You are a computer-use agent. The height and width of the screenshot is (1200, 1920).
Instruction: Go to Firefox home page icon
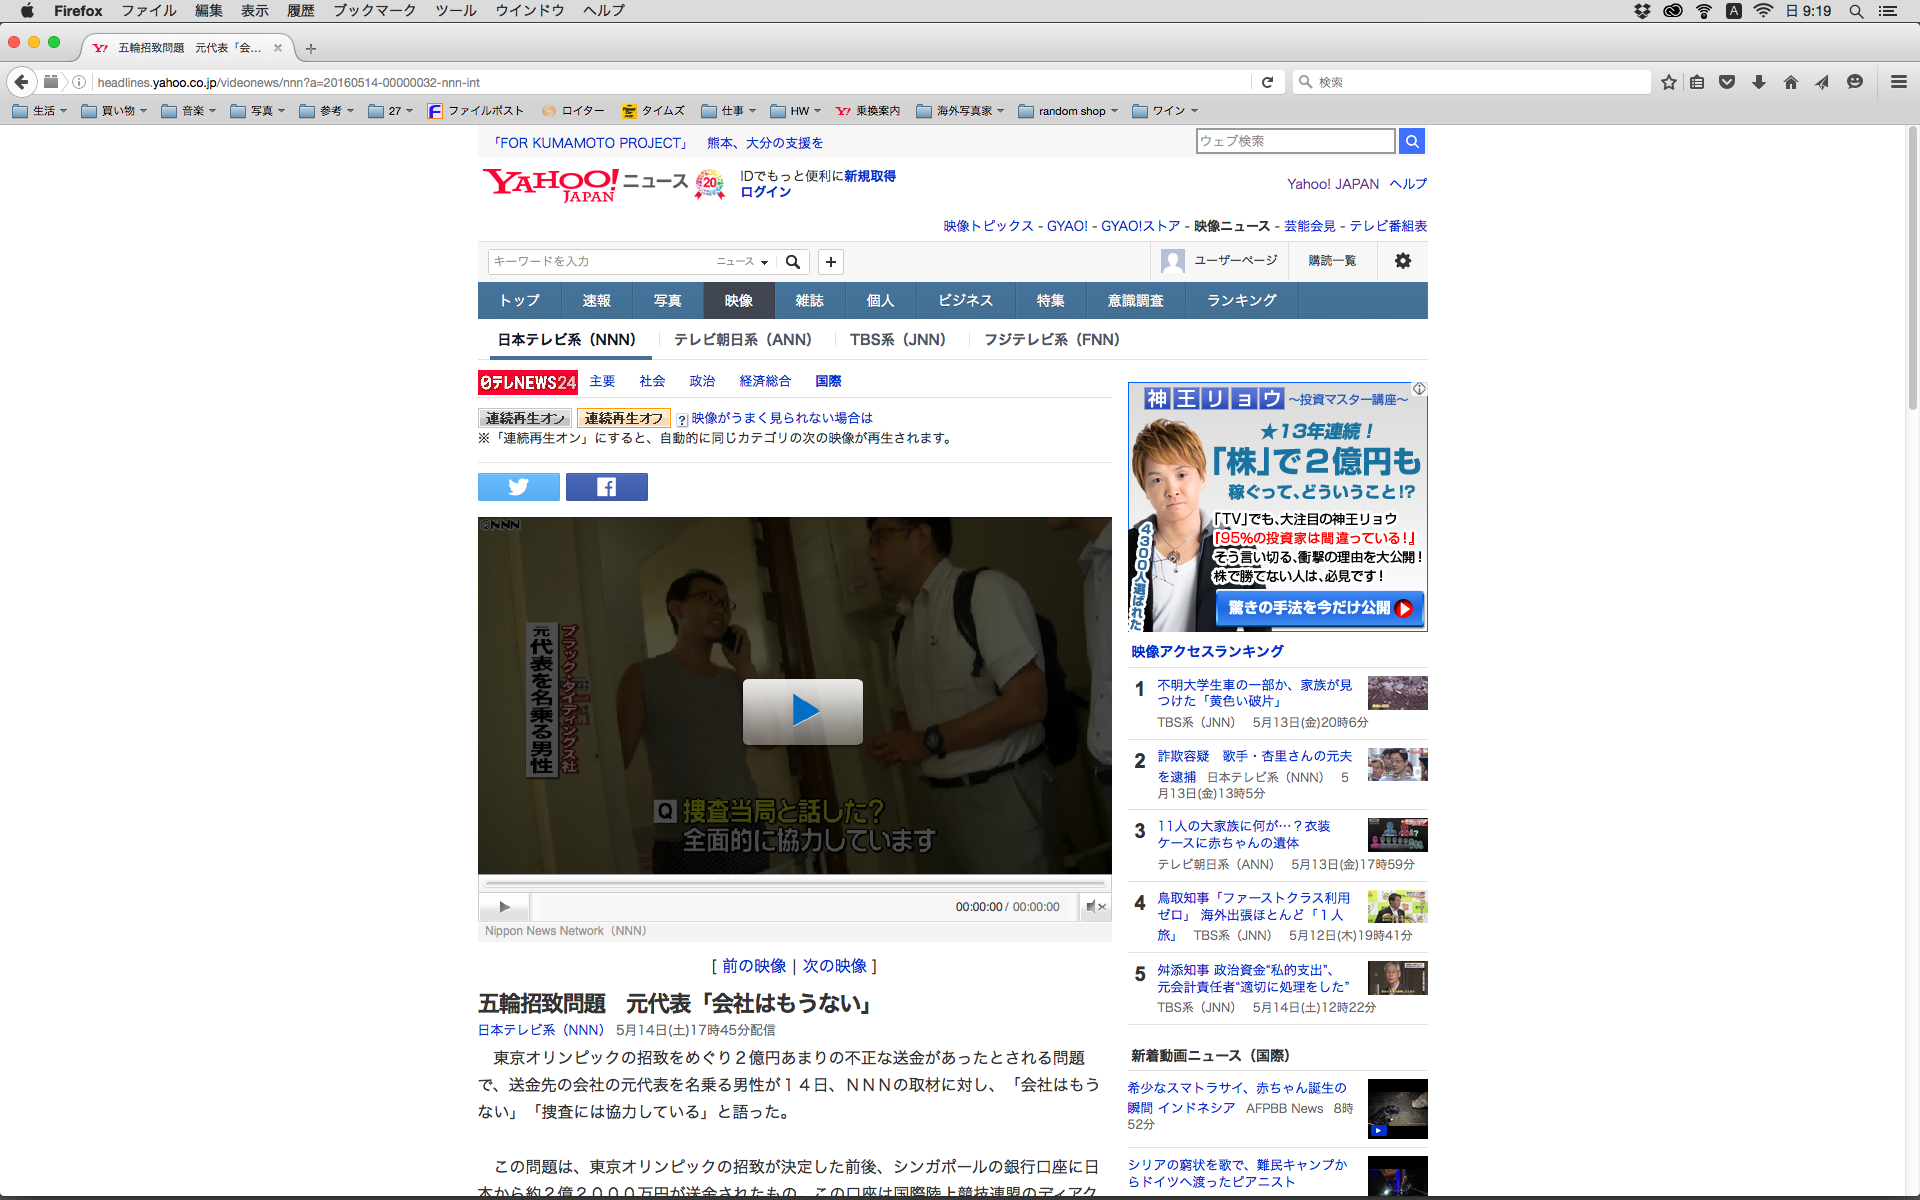click(x=1790, y=82)
